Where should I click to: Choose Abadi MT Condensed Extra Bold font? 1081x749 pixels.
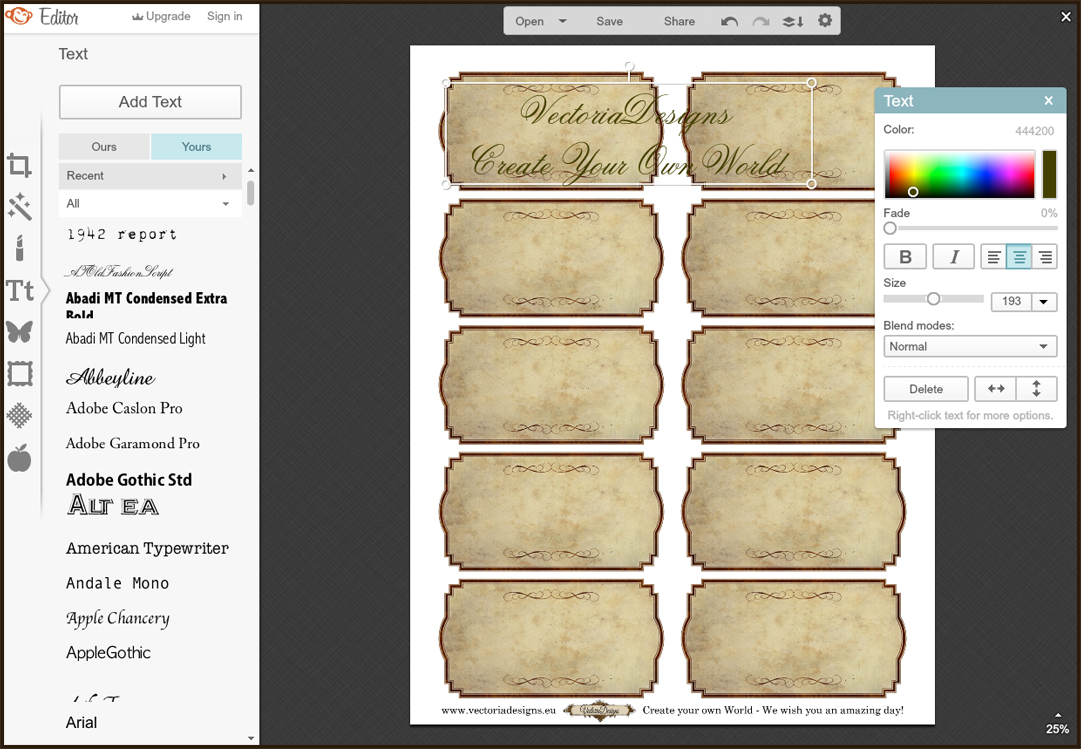[146, 306]
